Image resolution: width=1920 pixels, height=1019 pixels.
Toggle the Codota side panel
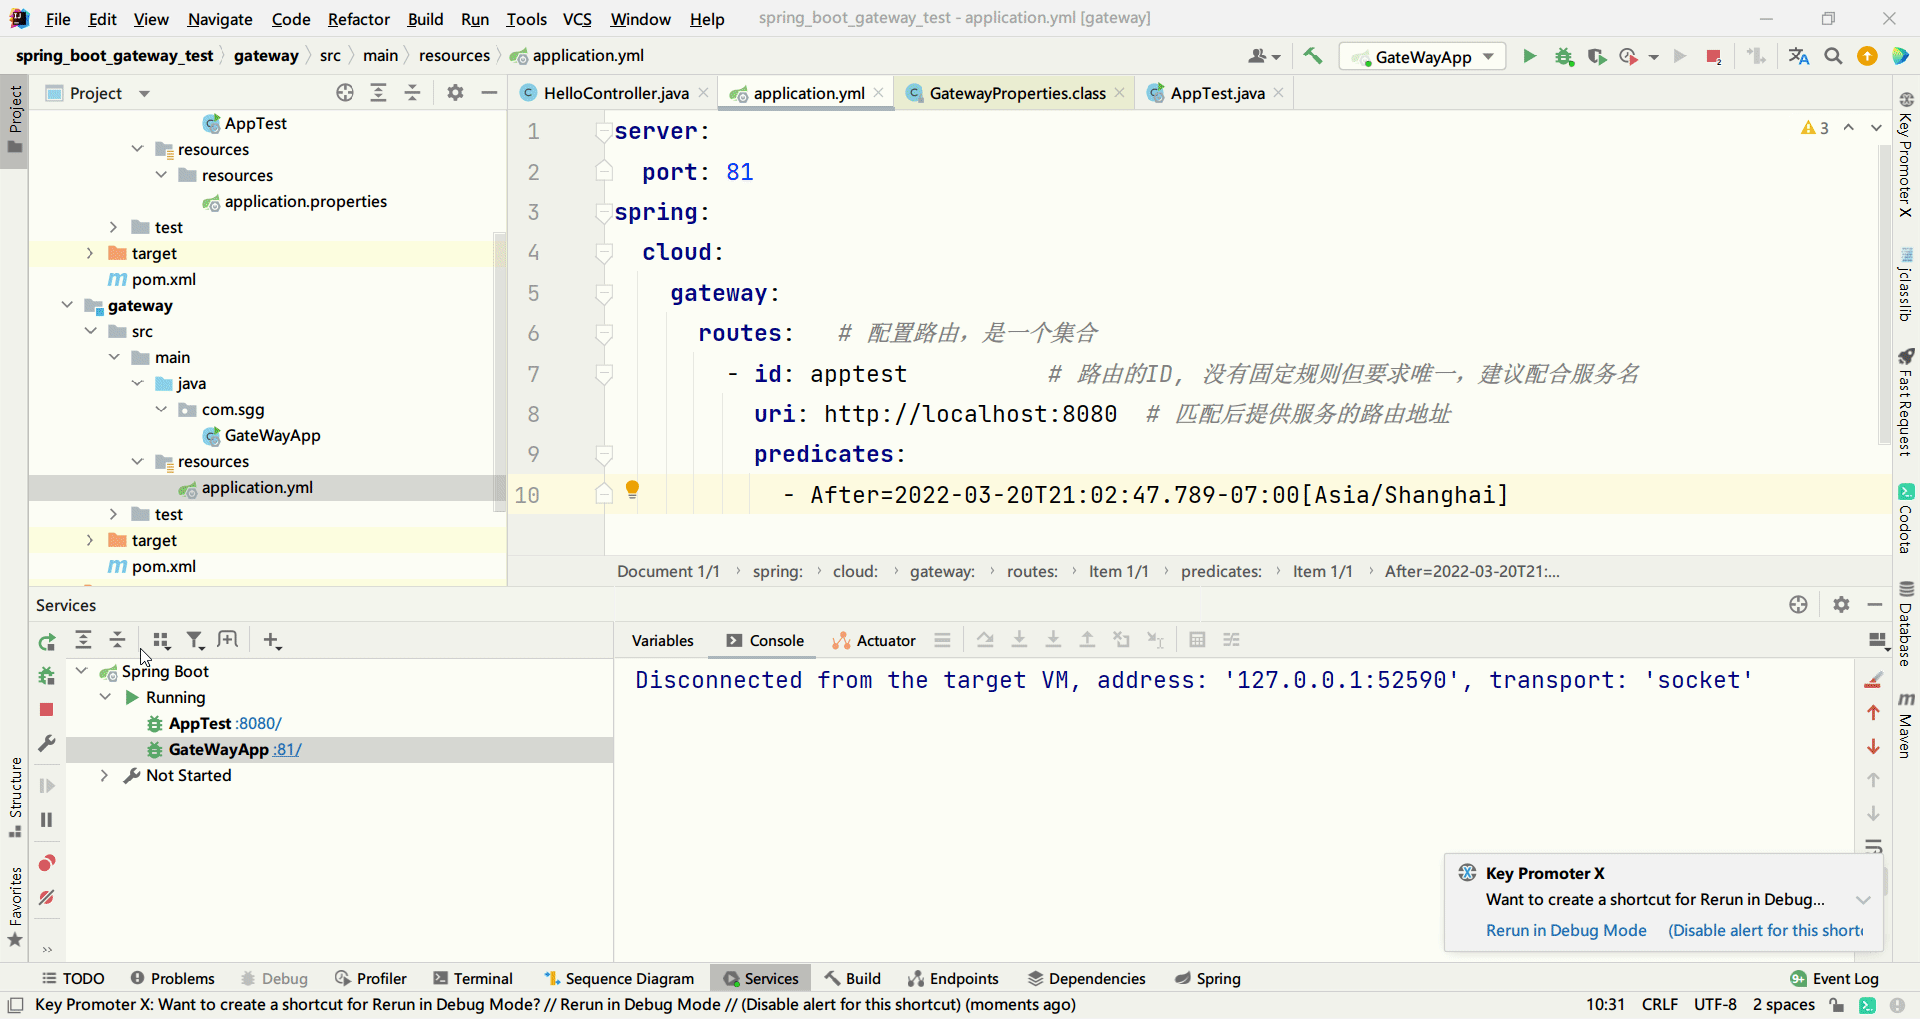click(x=1906, y=519)
